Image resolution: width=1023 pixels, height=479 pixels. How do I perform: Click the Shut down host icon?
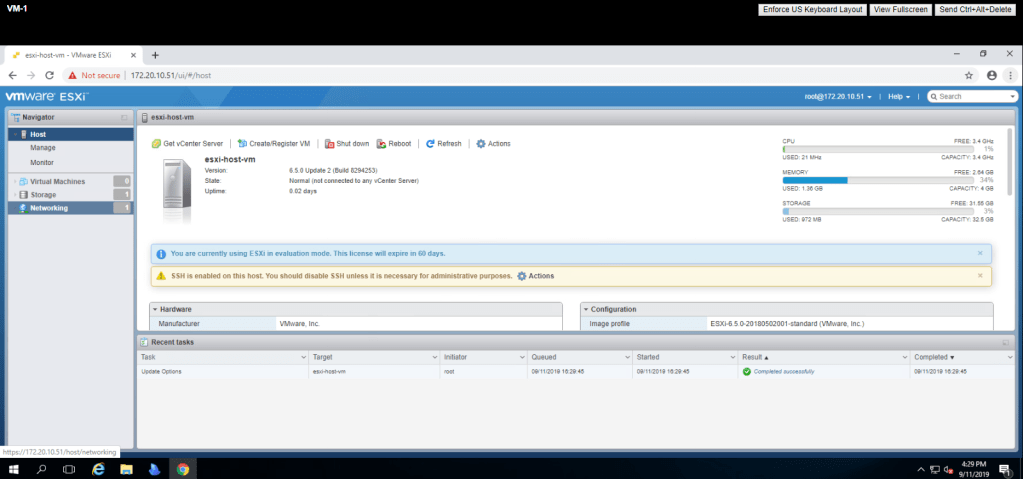coord(329,144)
